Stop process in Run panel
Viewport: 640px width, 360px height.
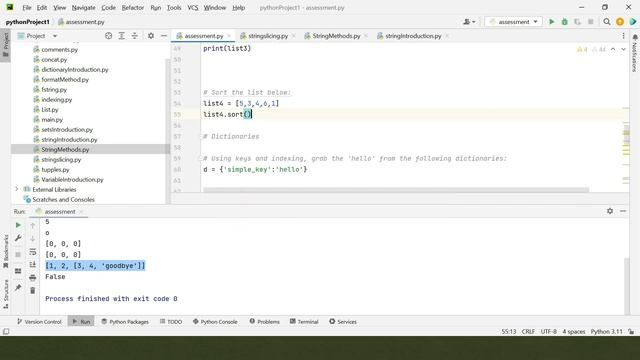pyautogui.click(x=18, y=254)
